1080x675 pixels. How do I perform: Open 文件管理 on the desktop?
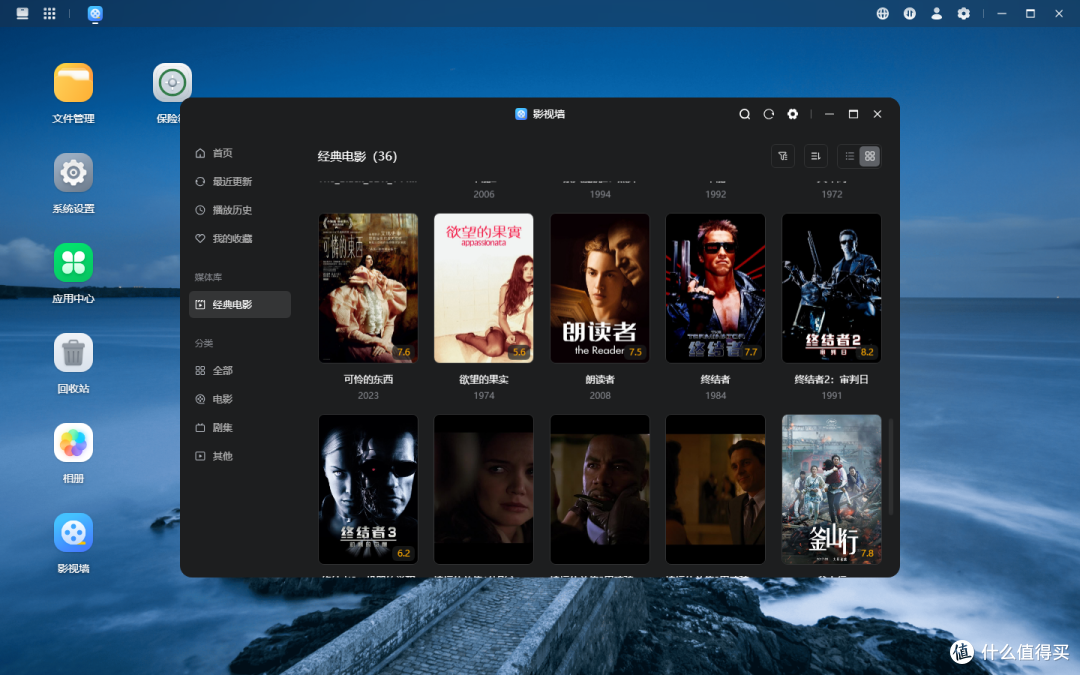74,94
